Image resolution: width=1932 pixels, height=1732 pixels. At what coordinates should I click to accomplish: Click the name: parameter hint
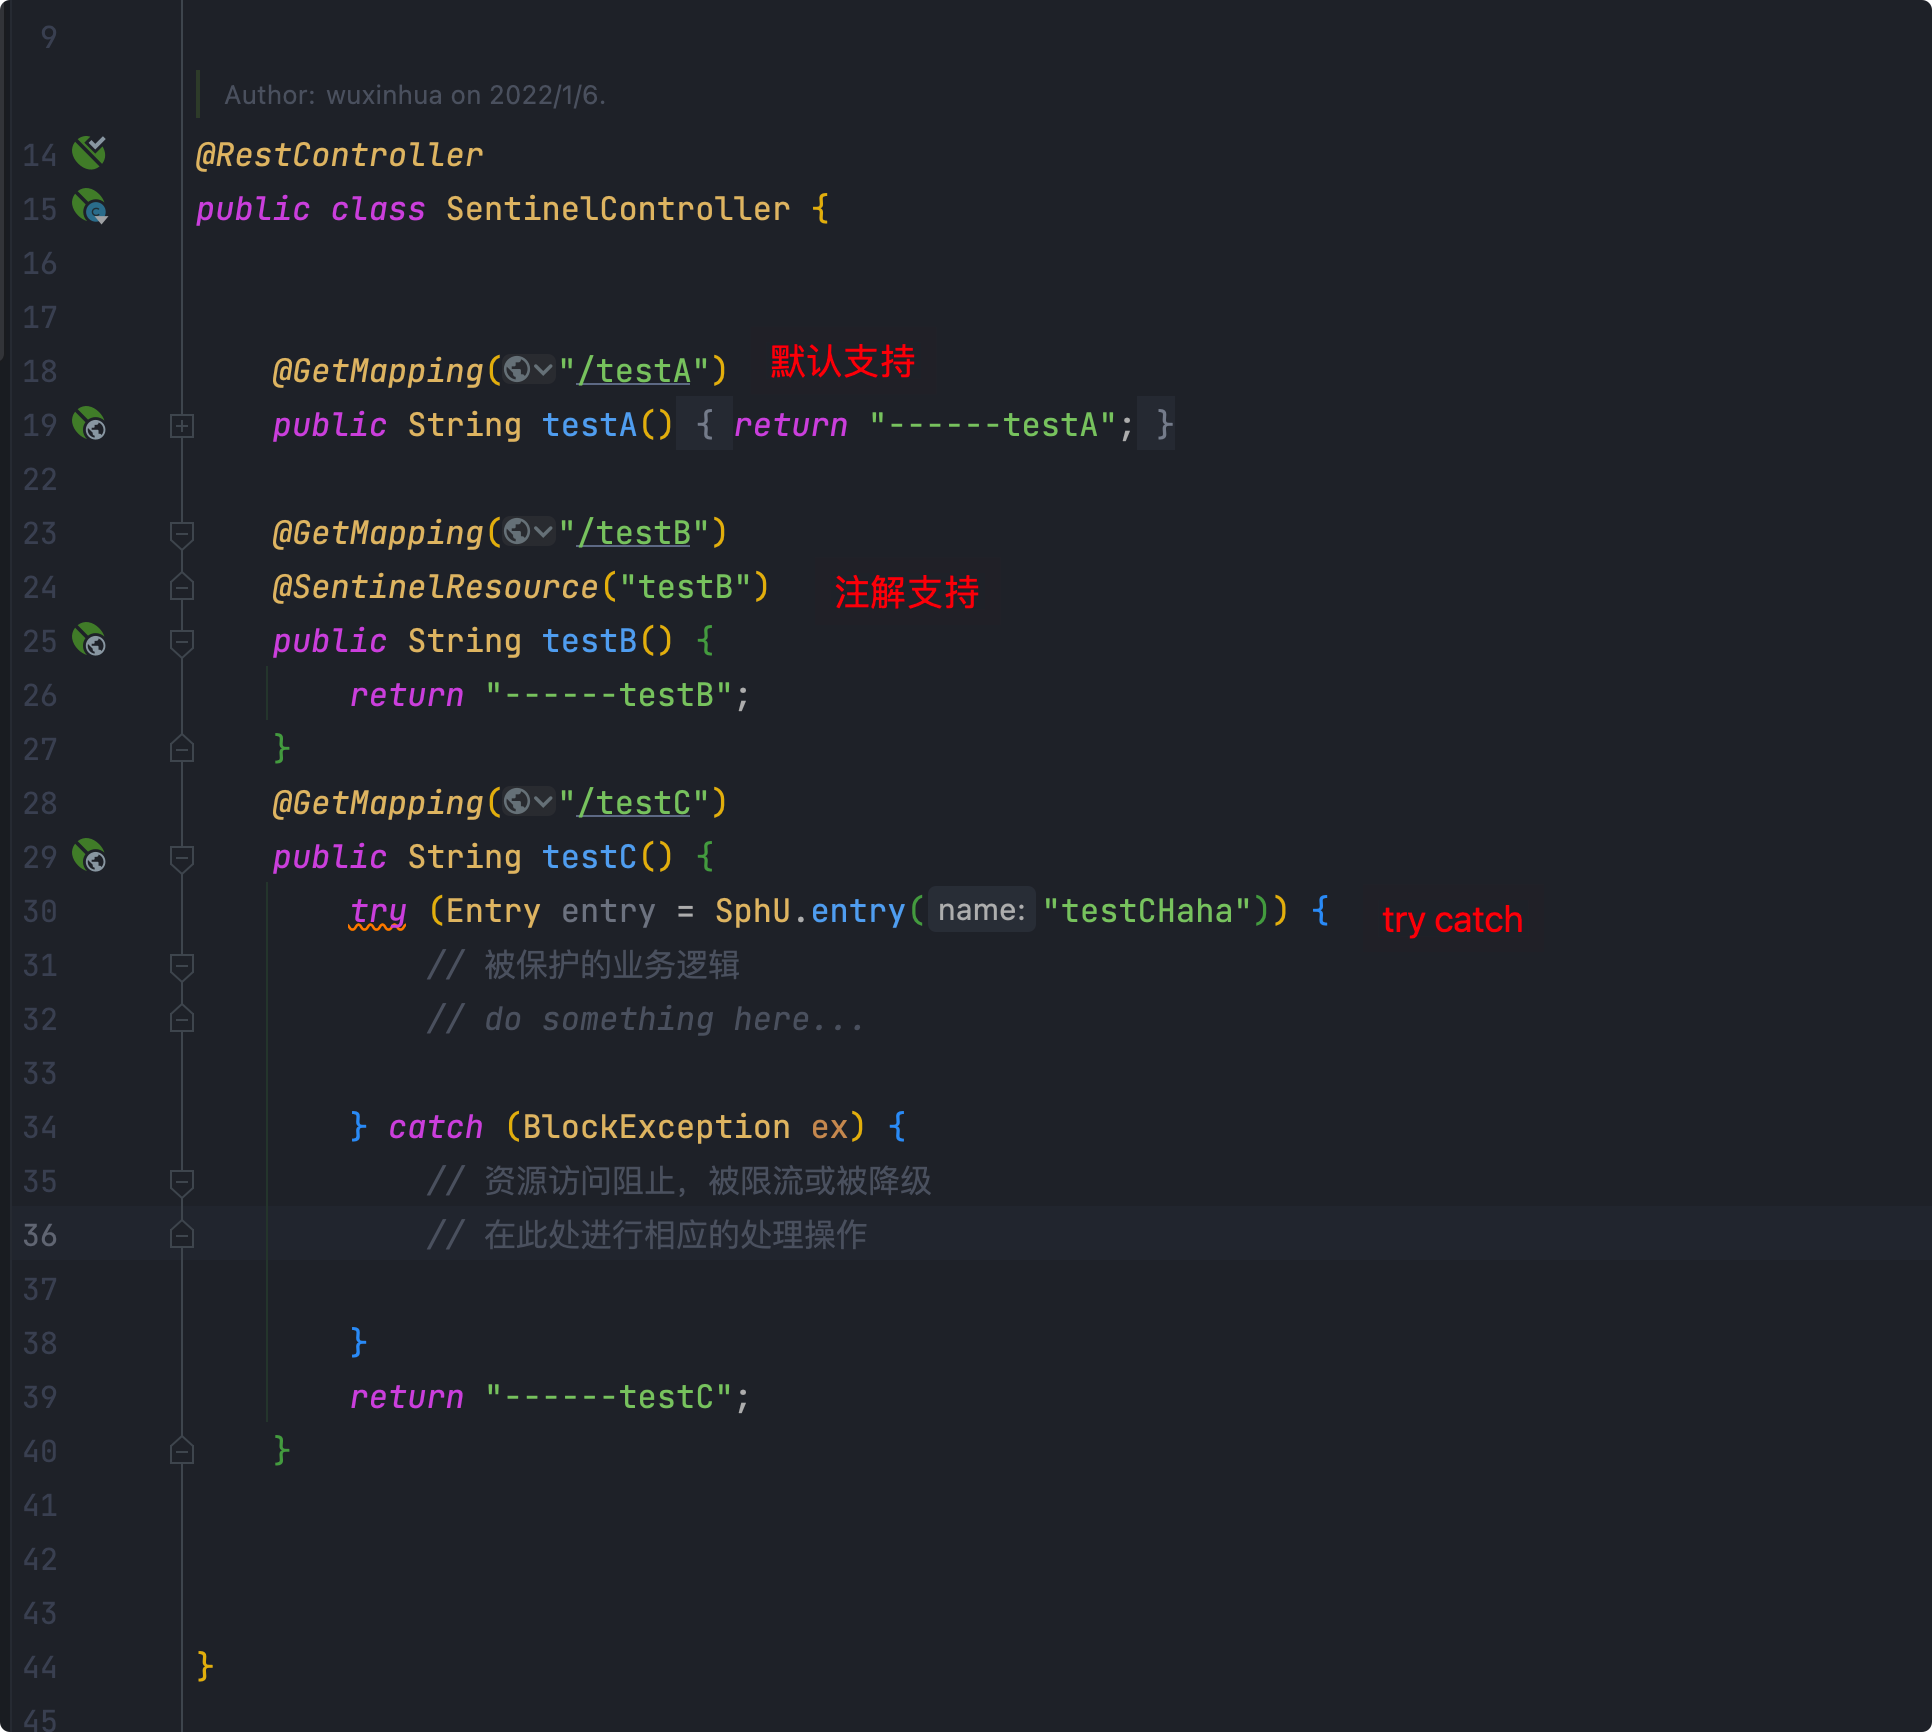[980, 910]
